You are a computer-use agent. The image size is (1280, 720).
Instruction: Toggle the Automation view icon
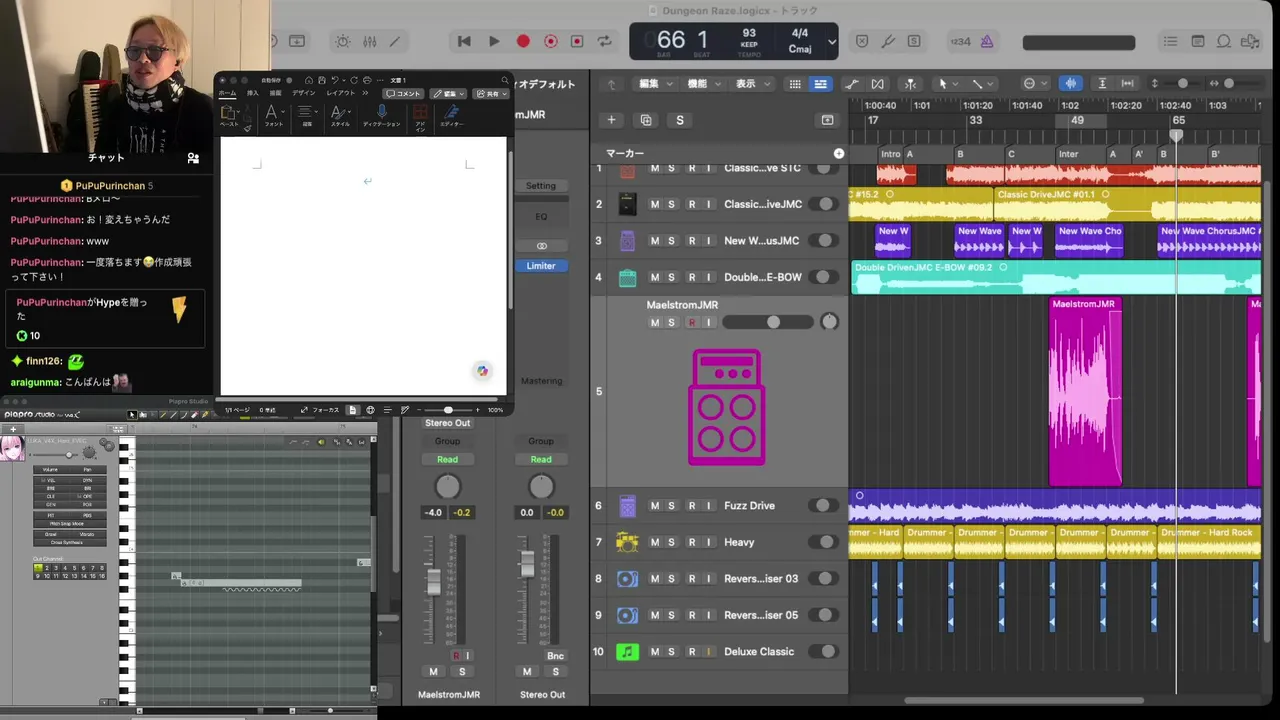tap(851, 84)
